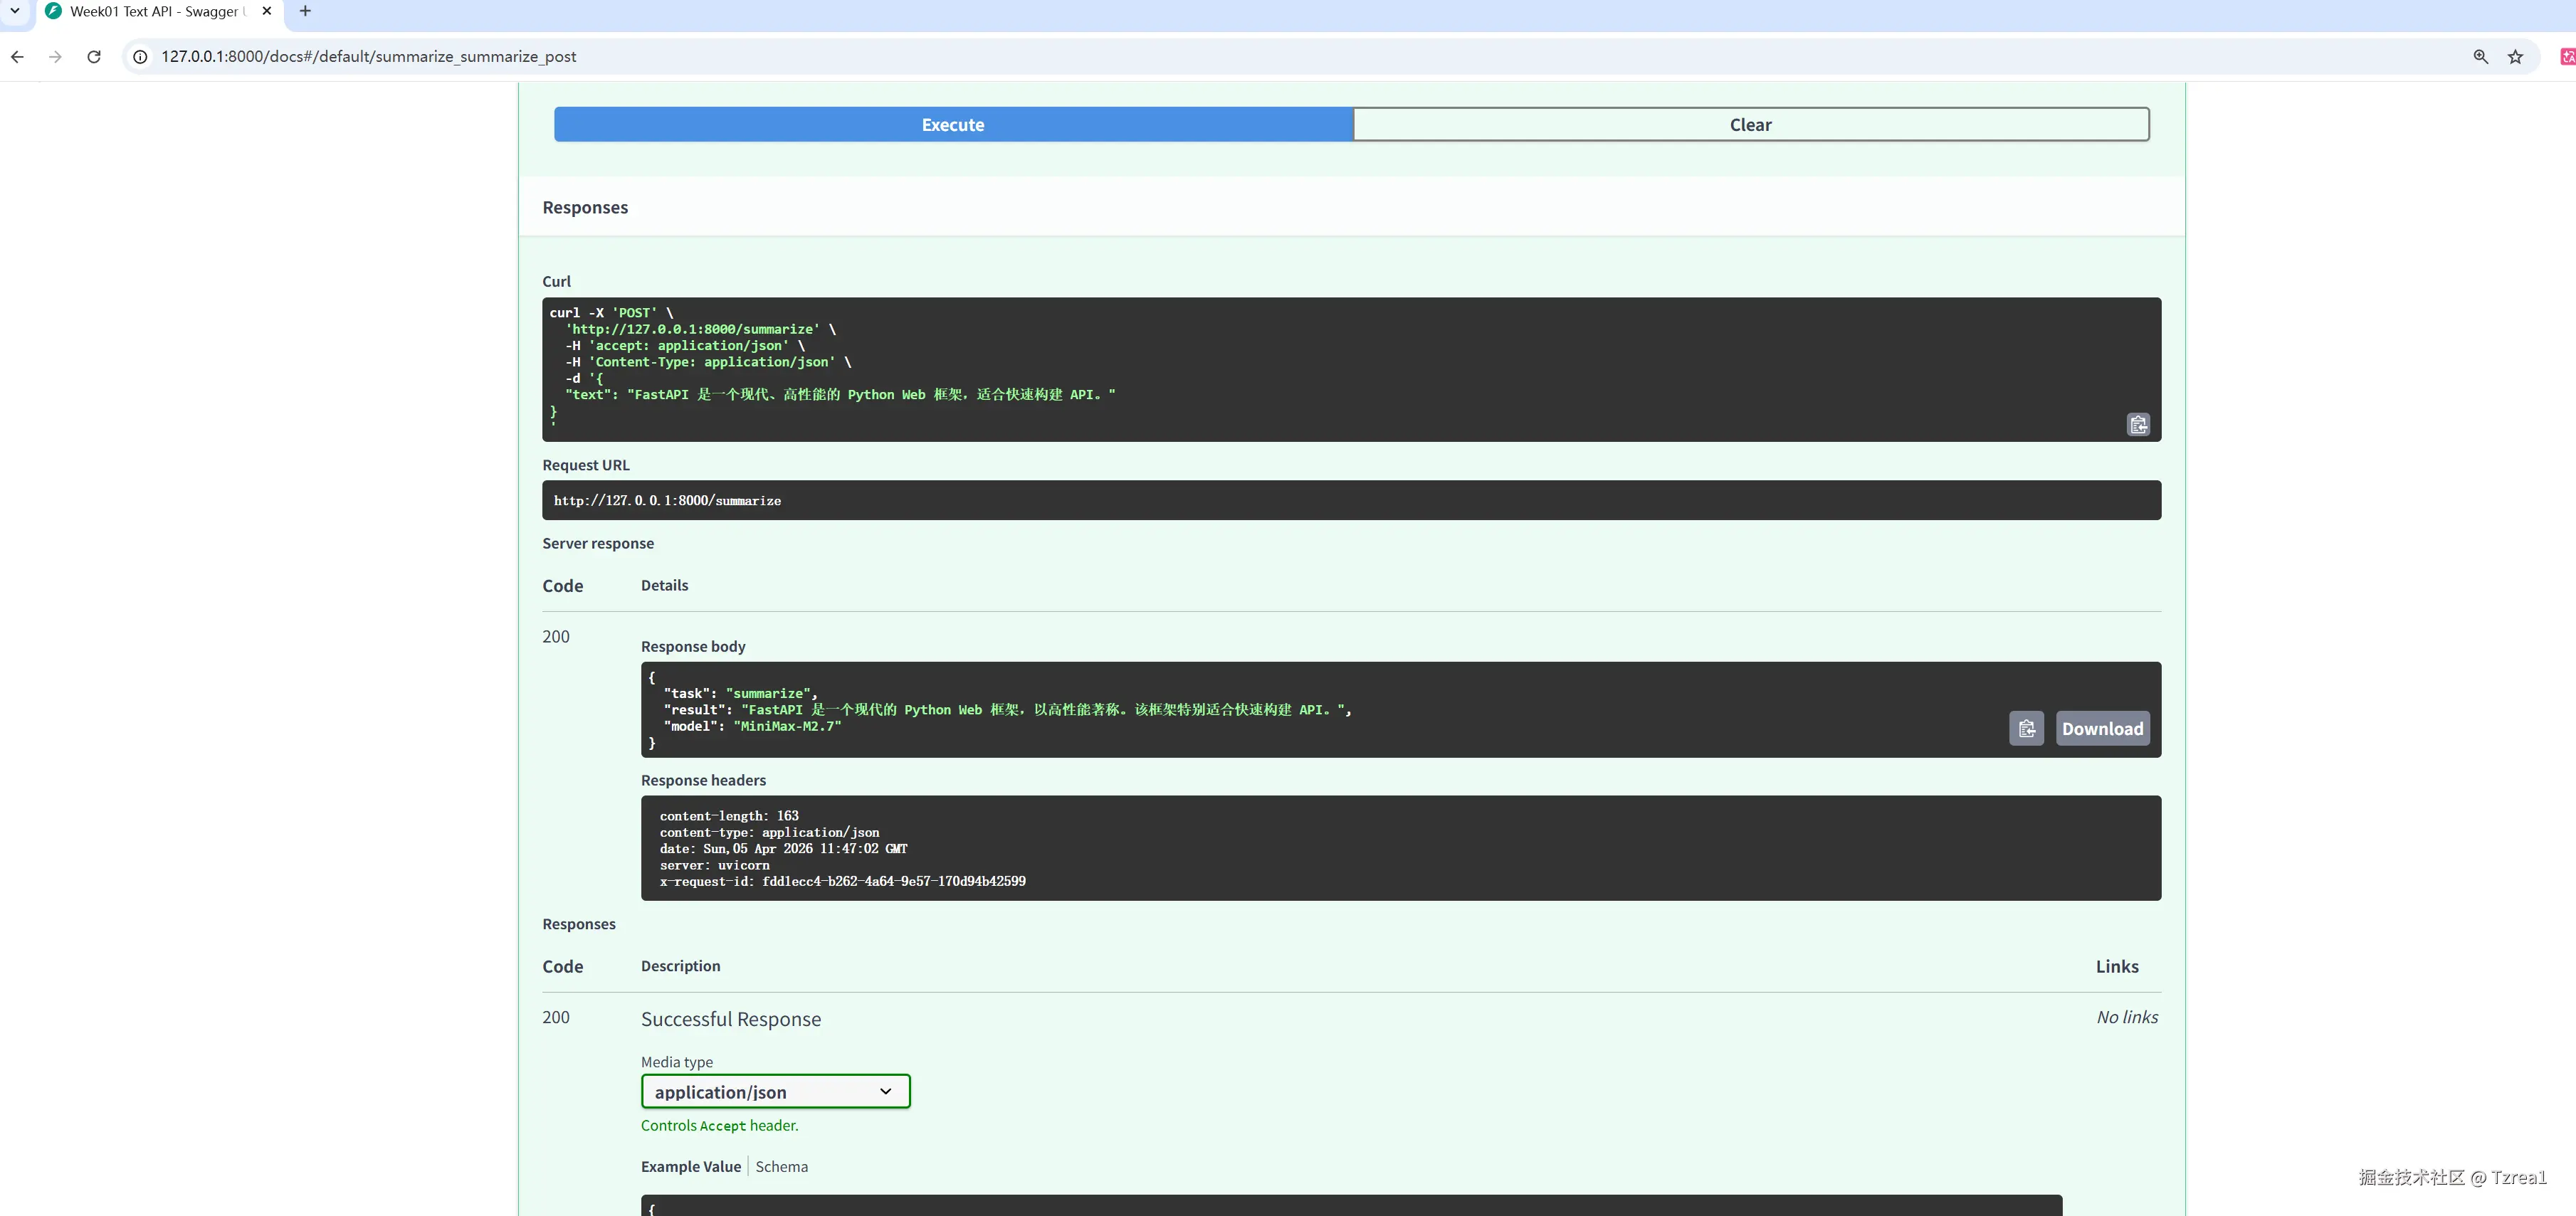Expand the media type selector arrow

click(x=885, y=1091)
